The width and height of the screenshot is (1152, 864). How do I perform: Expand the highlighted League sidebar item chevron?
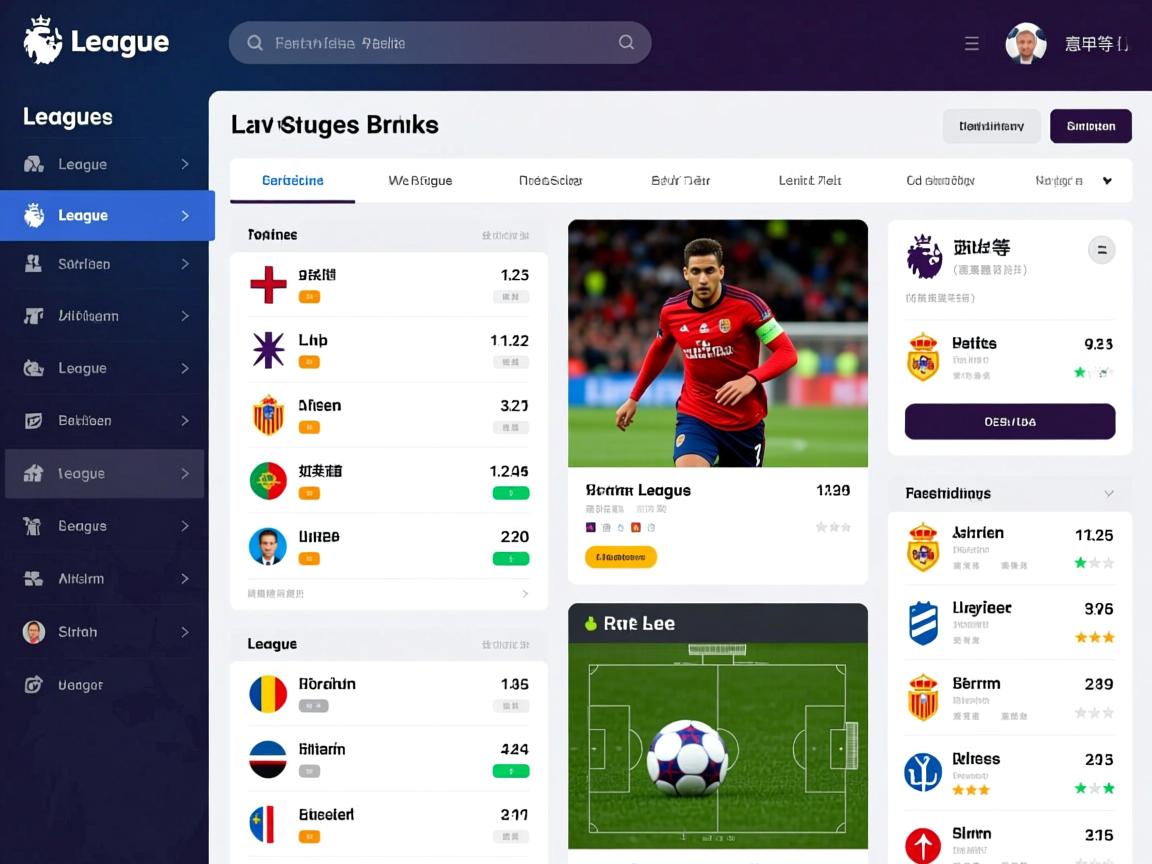pyautogui.click(x=185, y=215)
